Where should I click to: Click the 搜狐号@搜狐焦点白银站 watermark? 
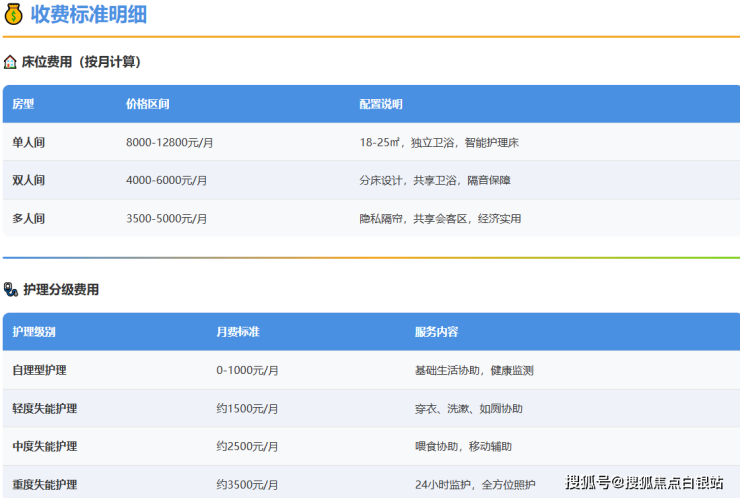click(x=644, y=483)
